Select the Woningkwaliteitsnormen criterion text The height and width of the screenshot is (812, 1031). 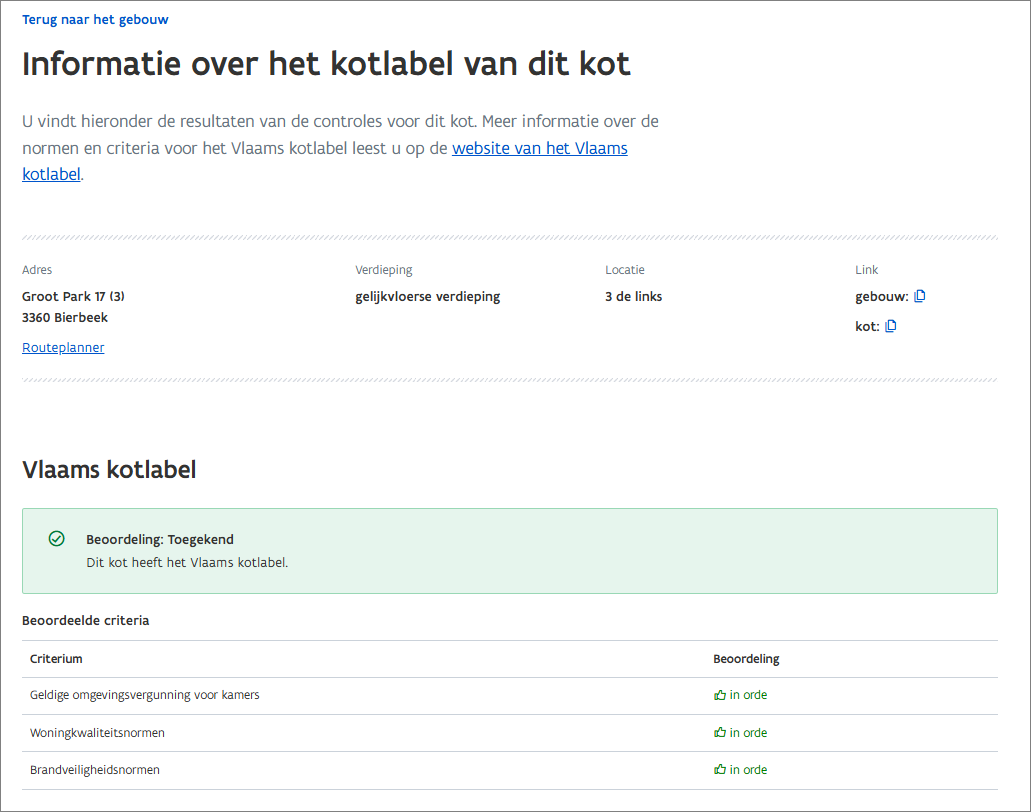[97, 733]
